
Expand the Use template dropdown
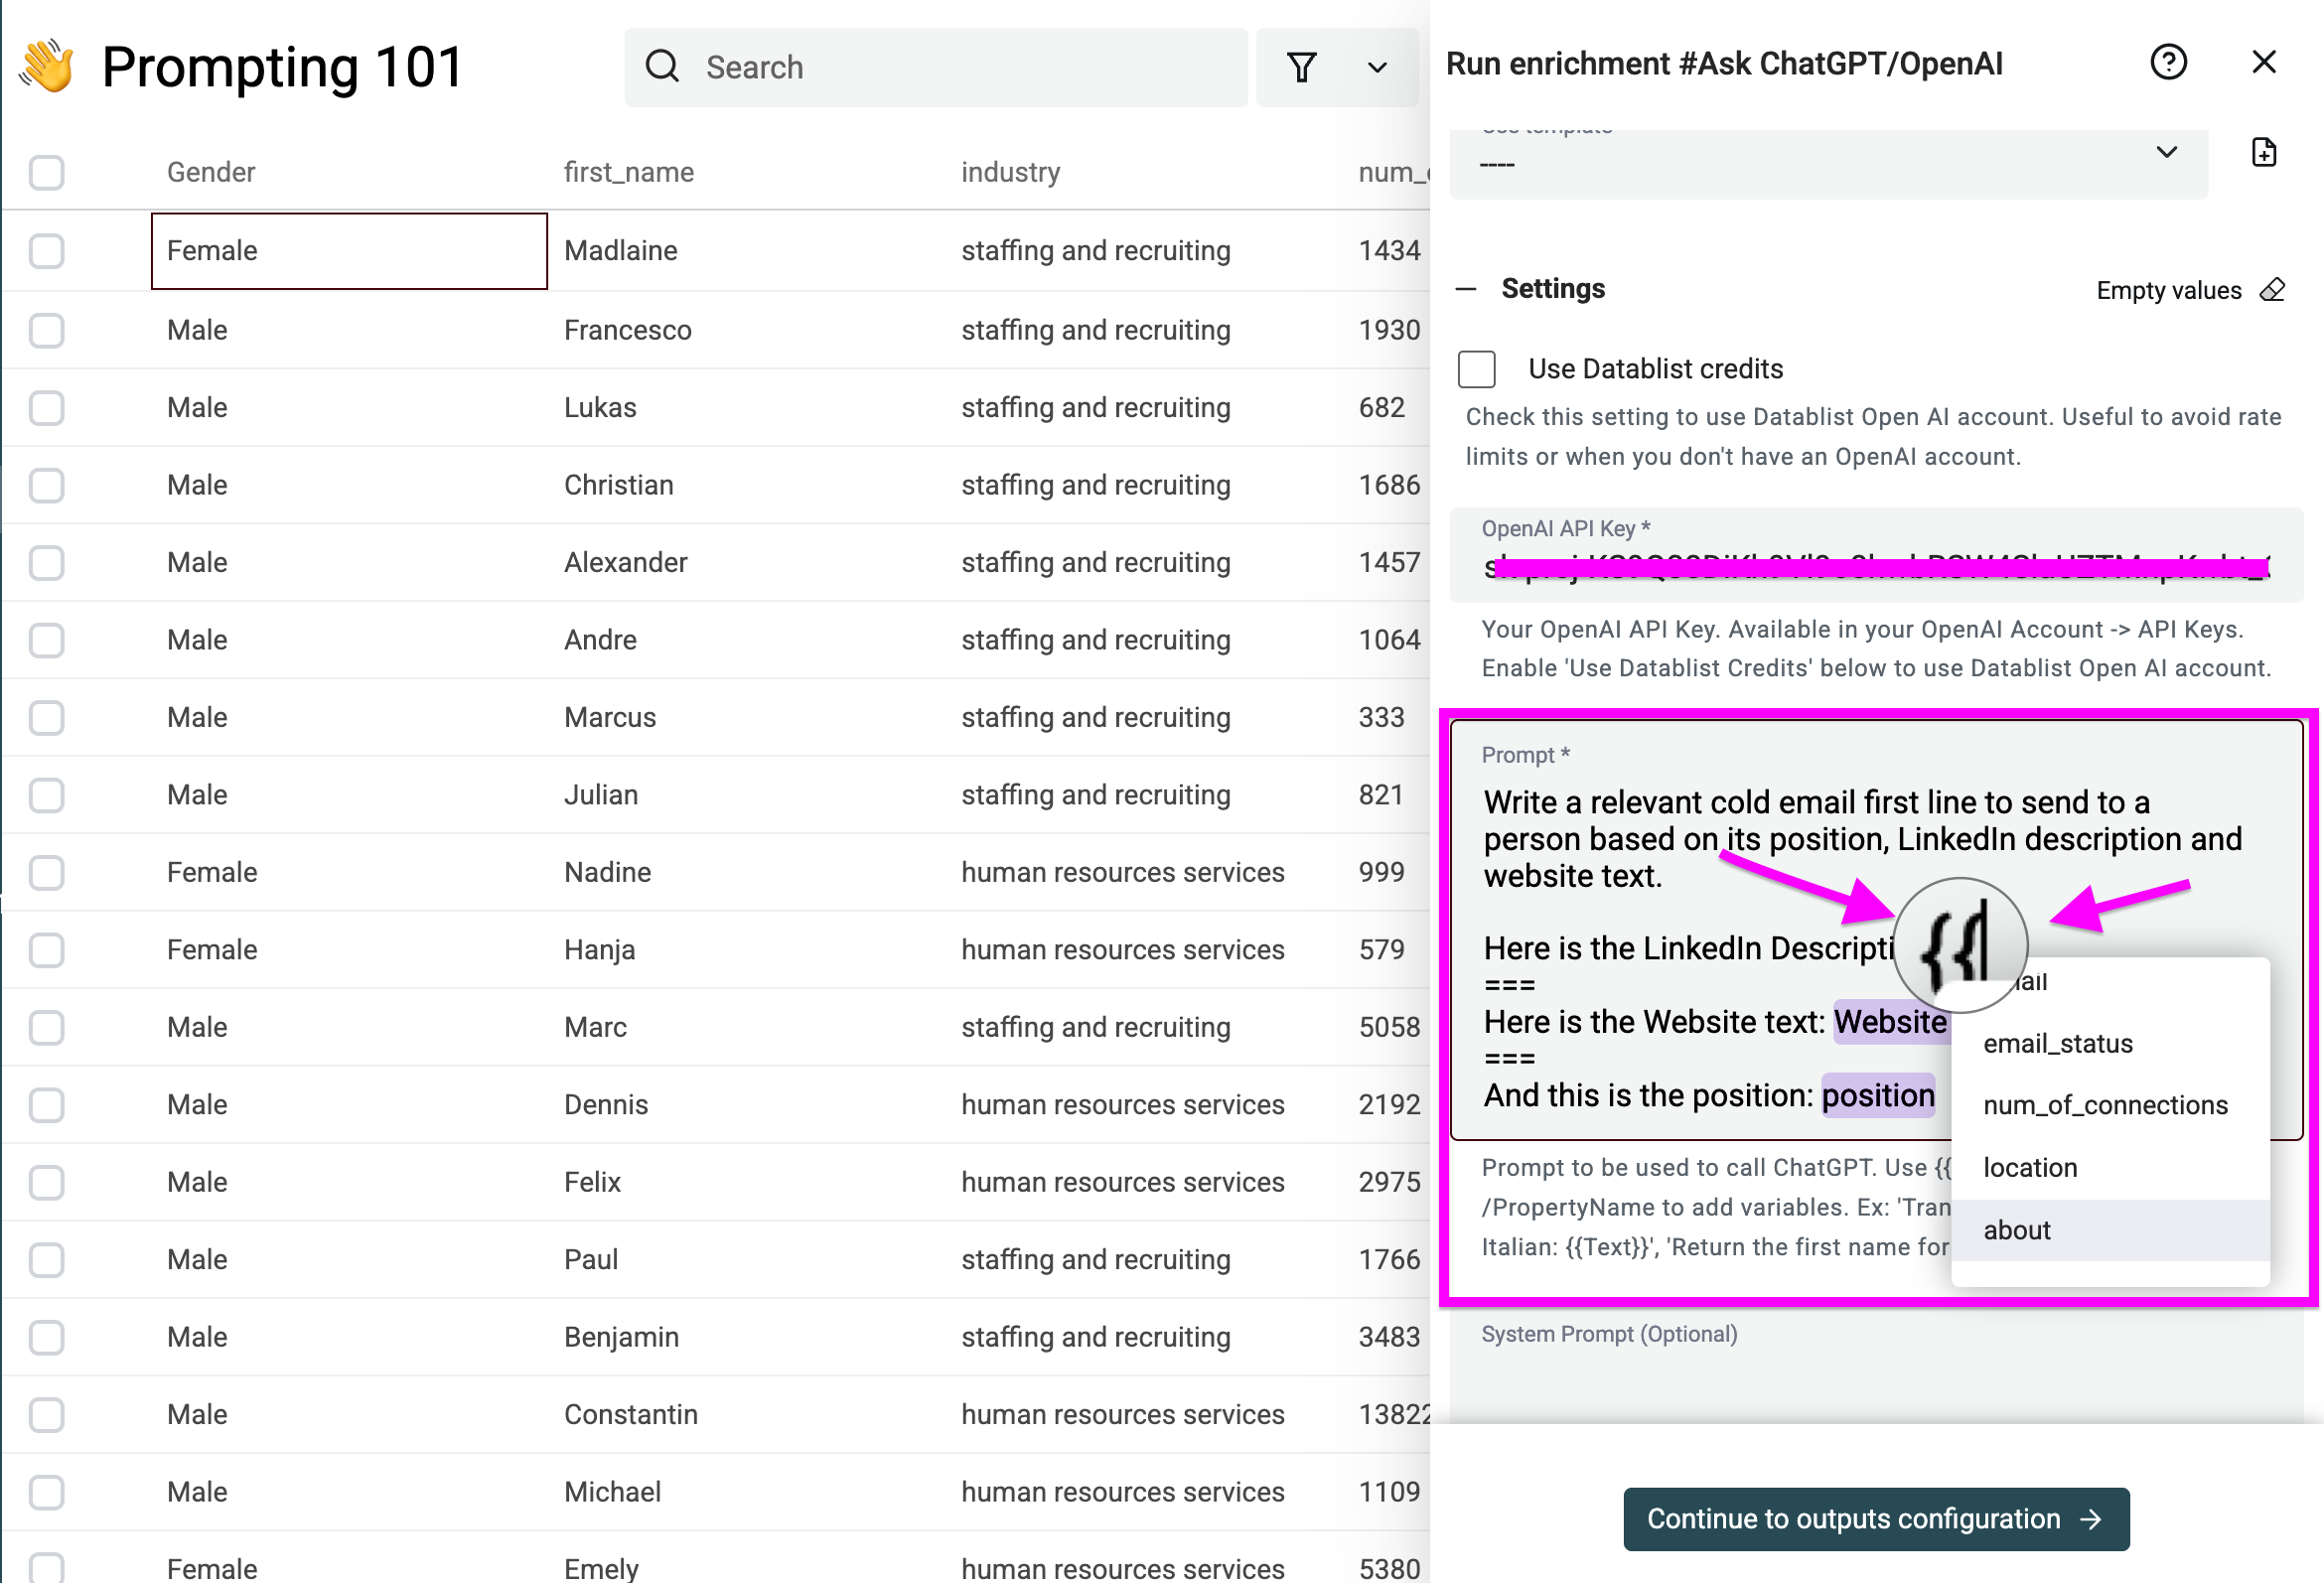pos(2167,152)
